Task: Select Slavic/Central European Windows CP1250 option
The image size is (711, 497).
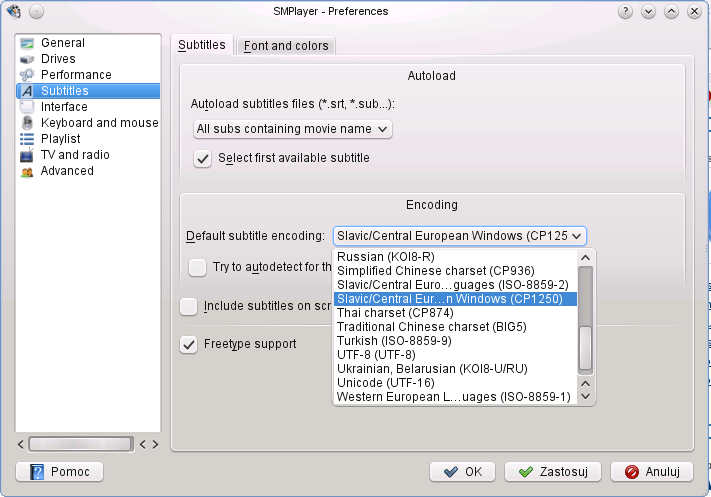Action: 455,299
